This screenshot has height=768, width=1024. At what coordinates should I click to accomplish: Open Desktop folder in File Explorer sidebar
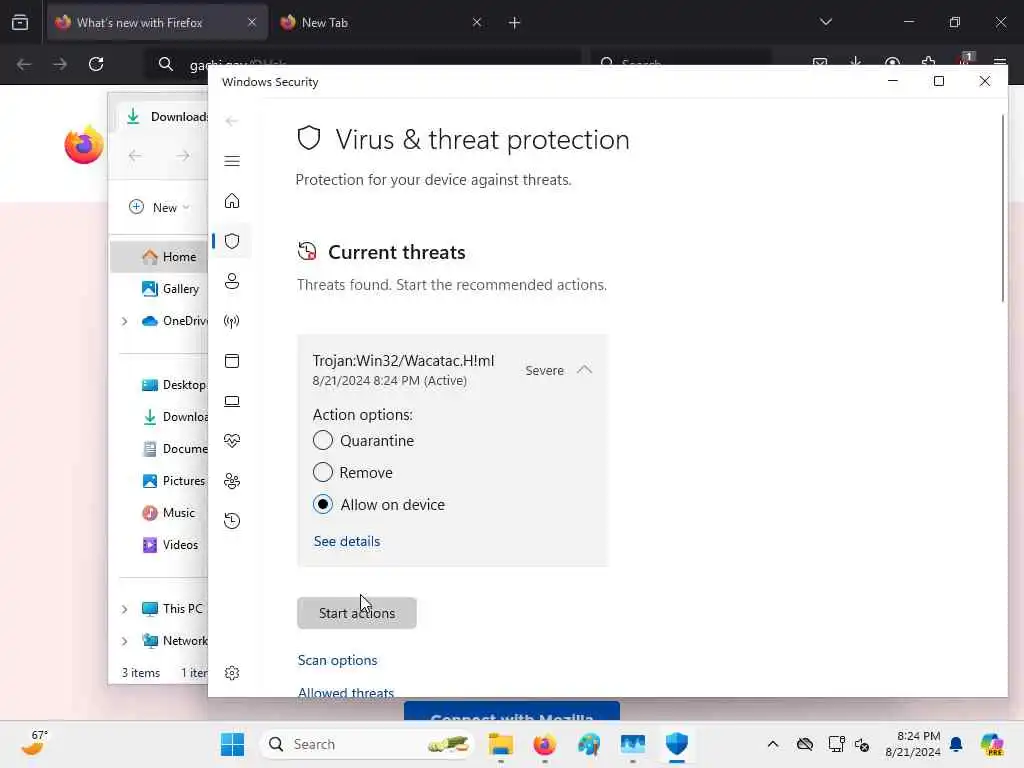174,385
